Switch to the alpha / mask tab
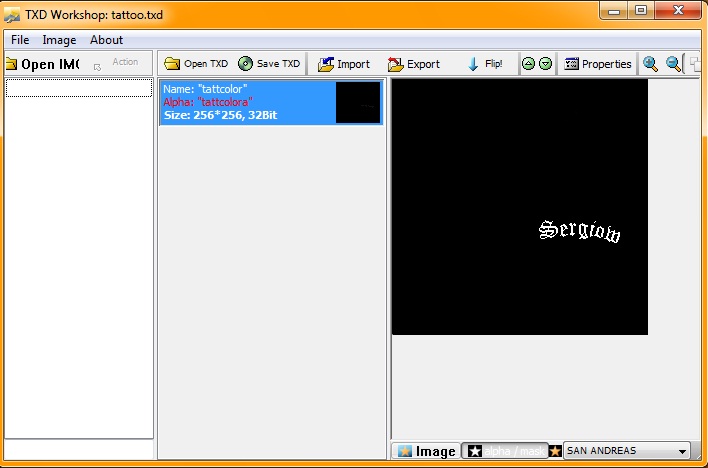 [x=506, y=451]
